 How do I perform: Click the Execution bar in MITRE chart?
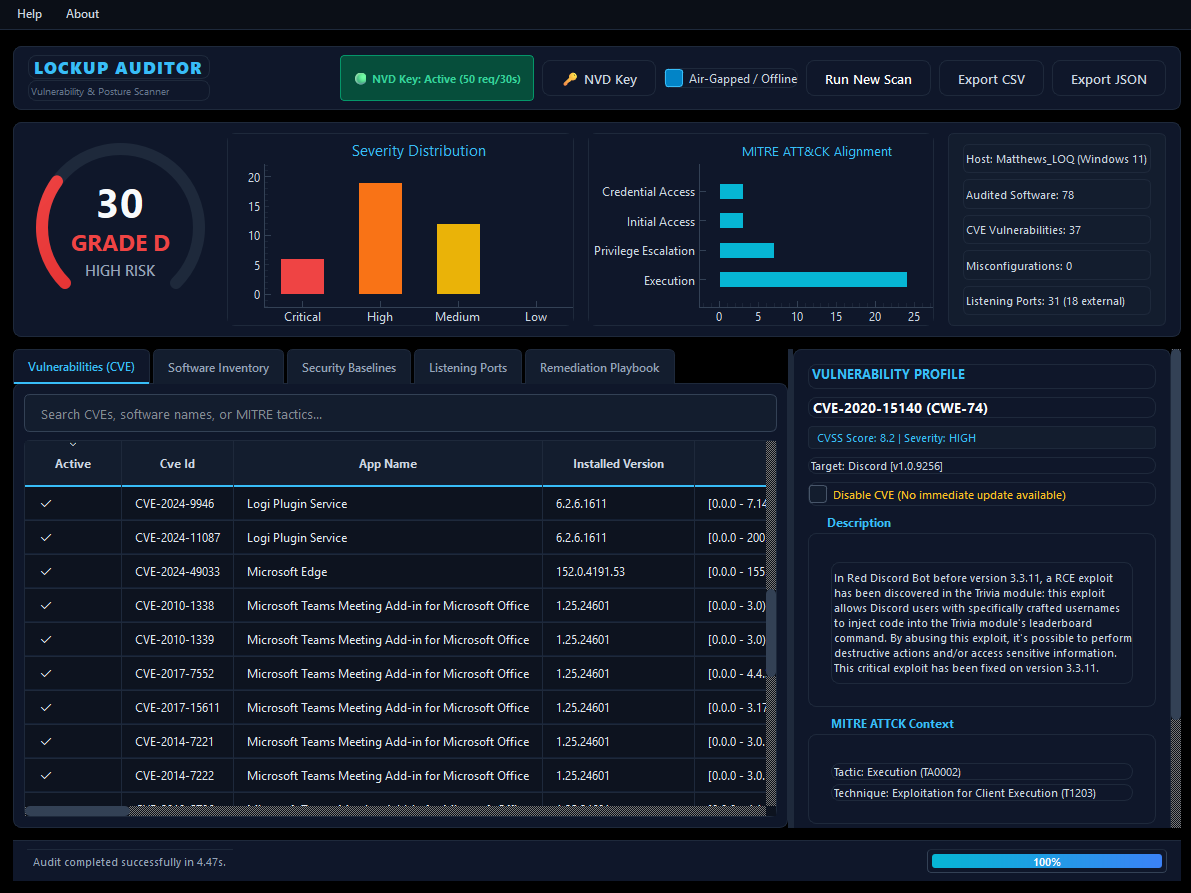(813, 279)
